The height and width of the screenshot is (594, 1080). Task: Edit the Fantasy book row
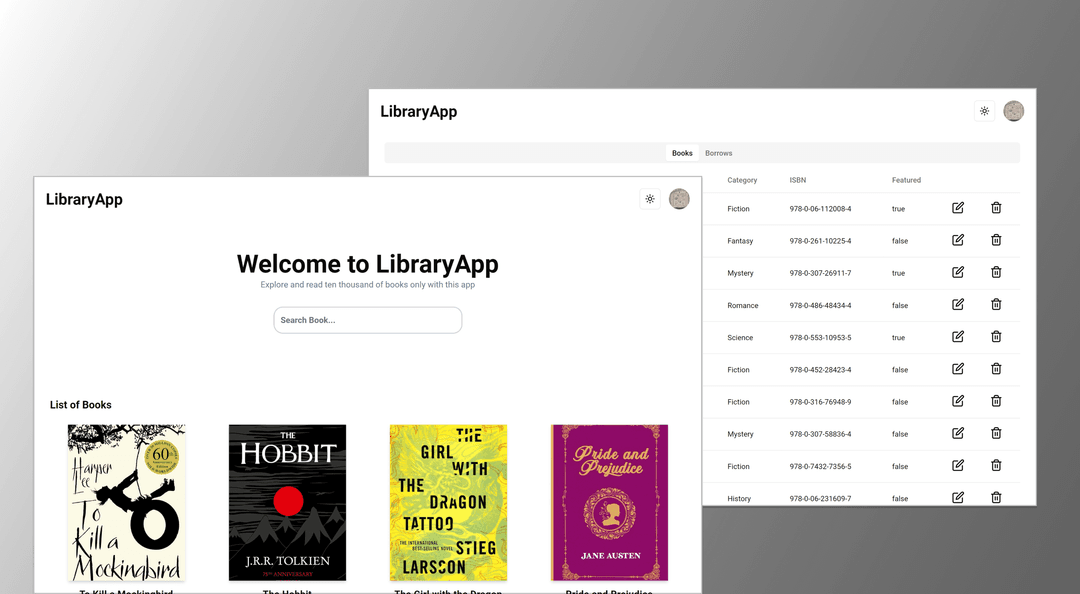coord(957,240)
